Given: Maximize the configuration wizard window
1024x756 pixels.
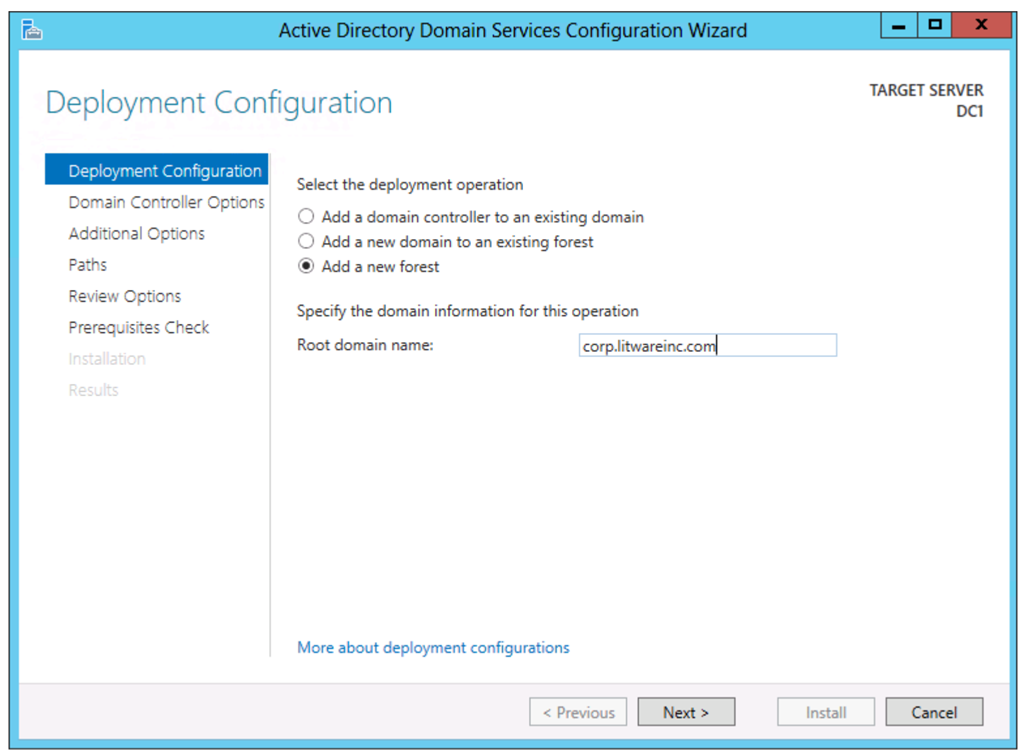Looking at the screenshot, I should click(935, 25).
